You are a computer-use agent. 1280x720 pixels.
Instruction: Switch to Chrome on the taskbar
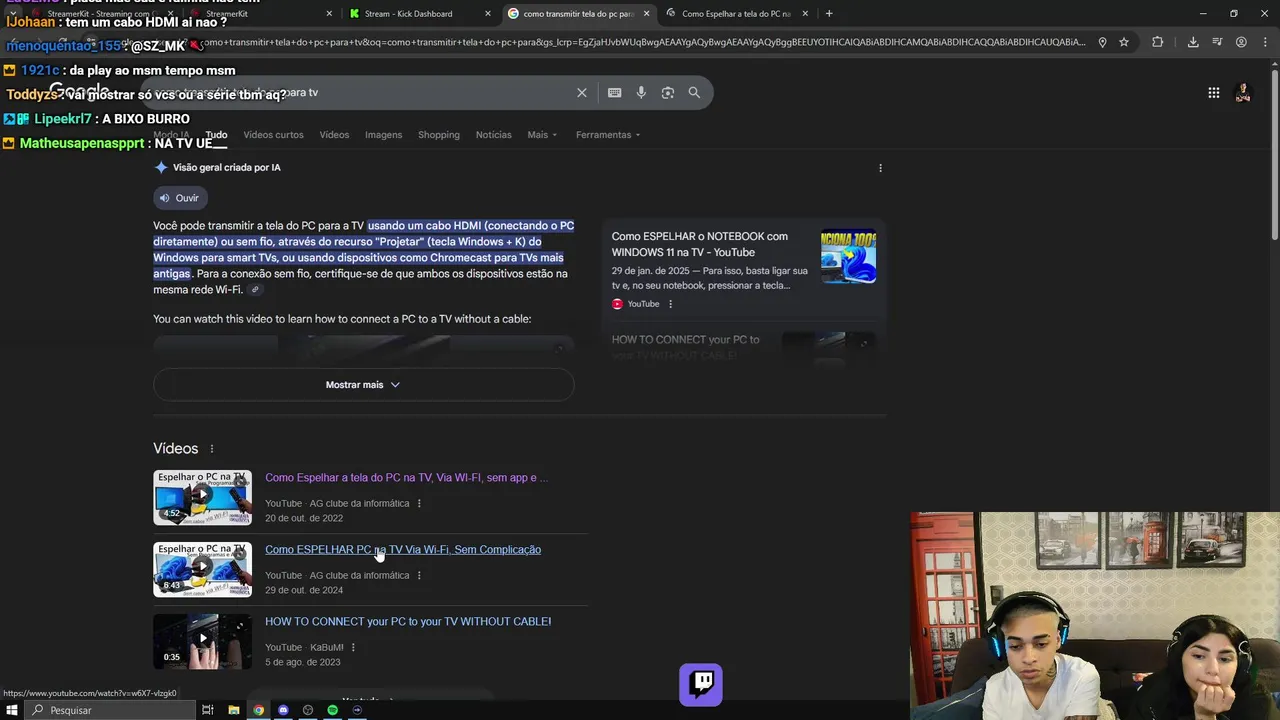tap(259, 710)
